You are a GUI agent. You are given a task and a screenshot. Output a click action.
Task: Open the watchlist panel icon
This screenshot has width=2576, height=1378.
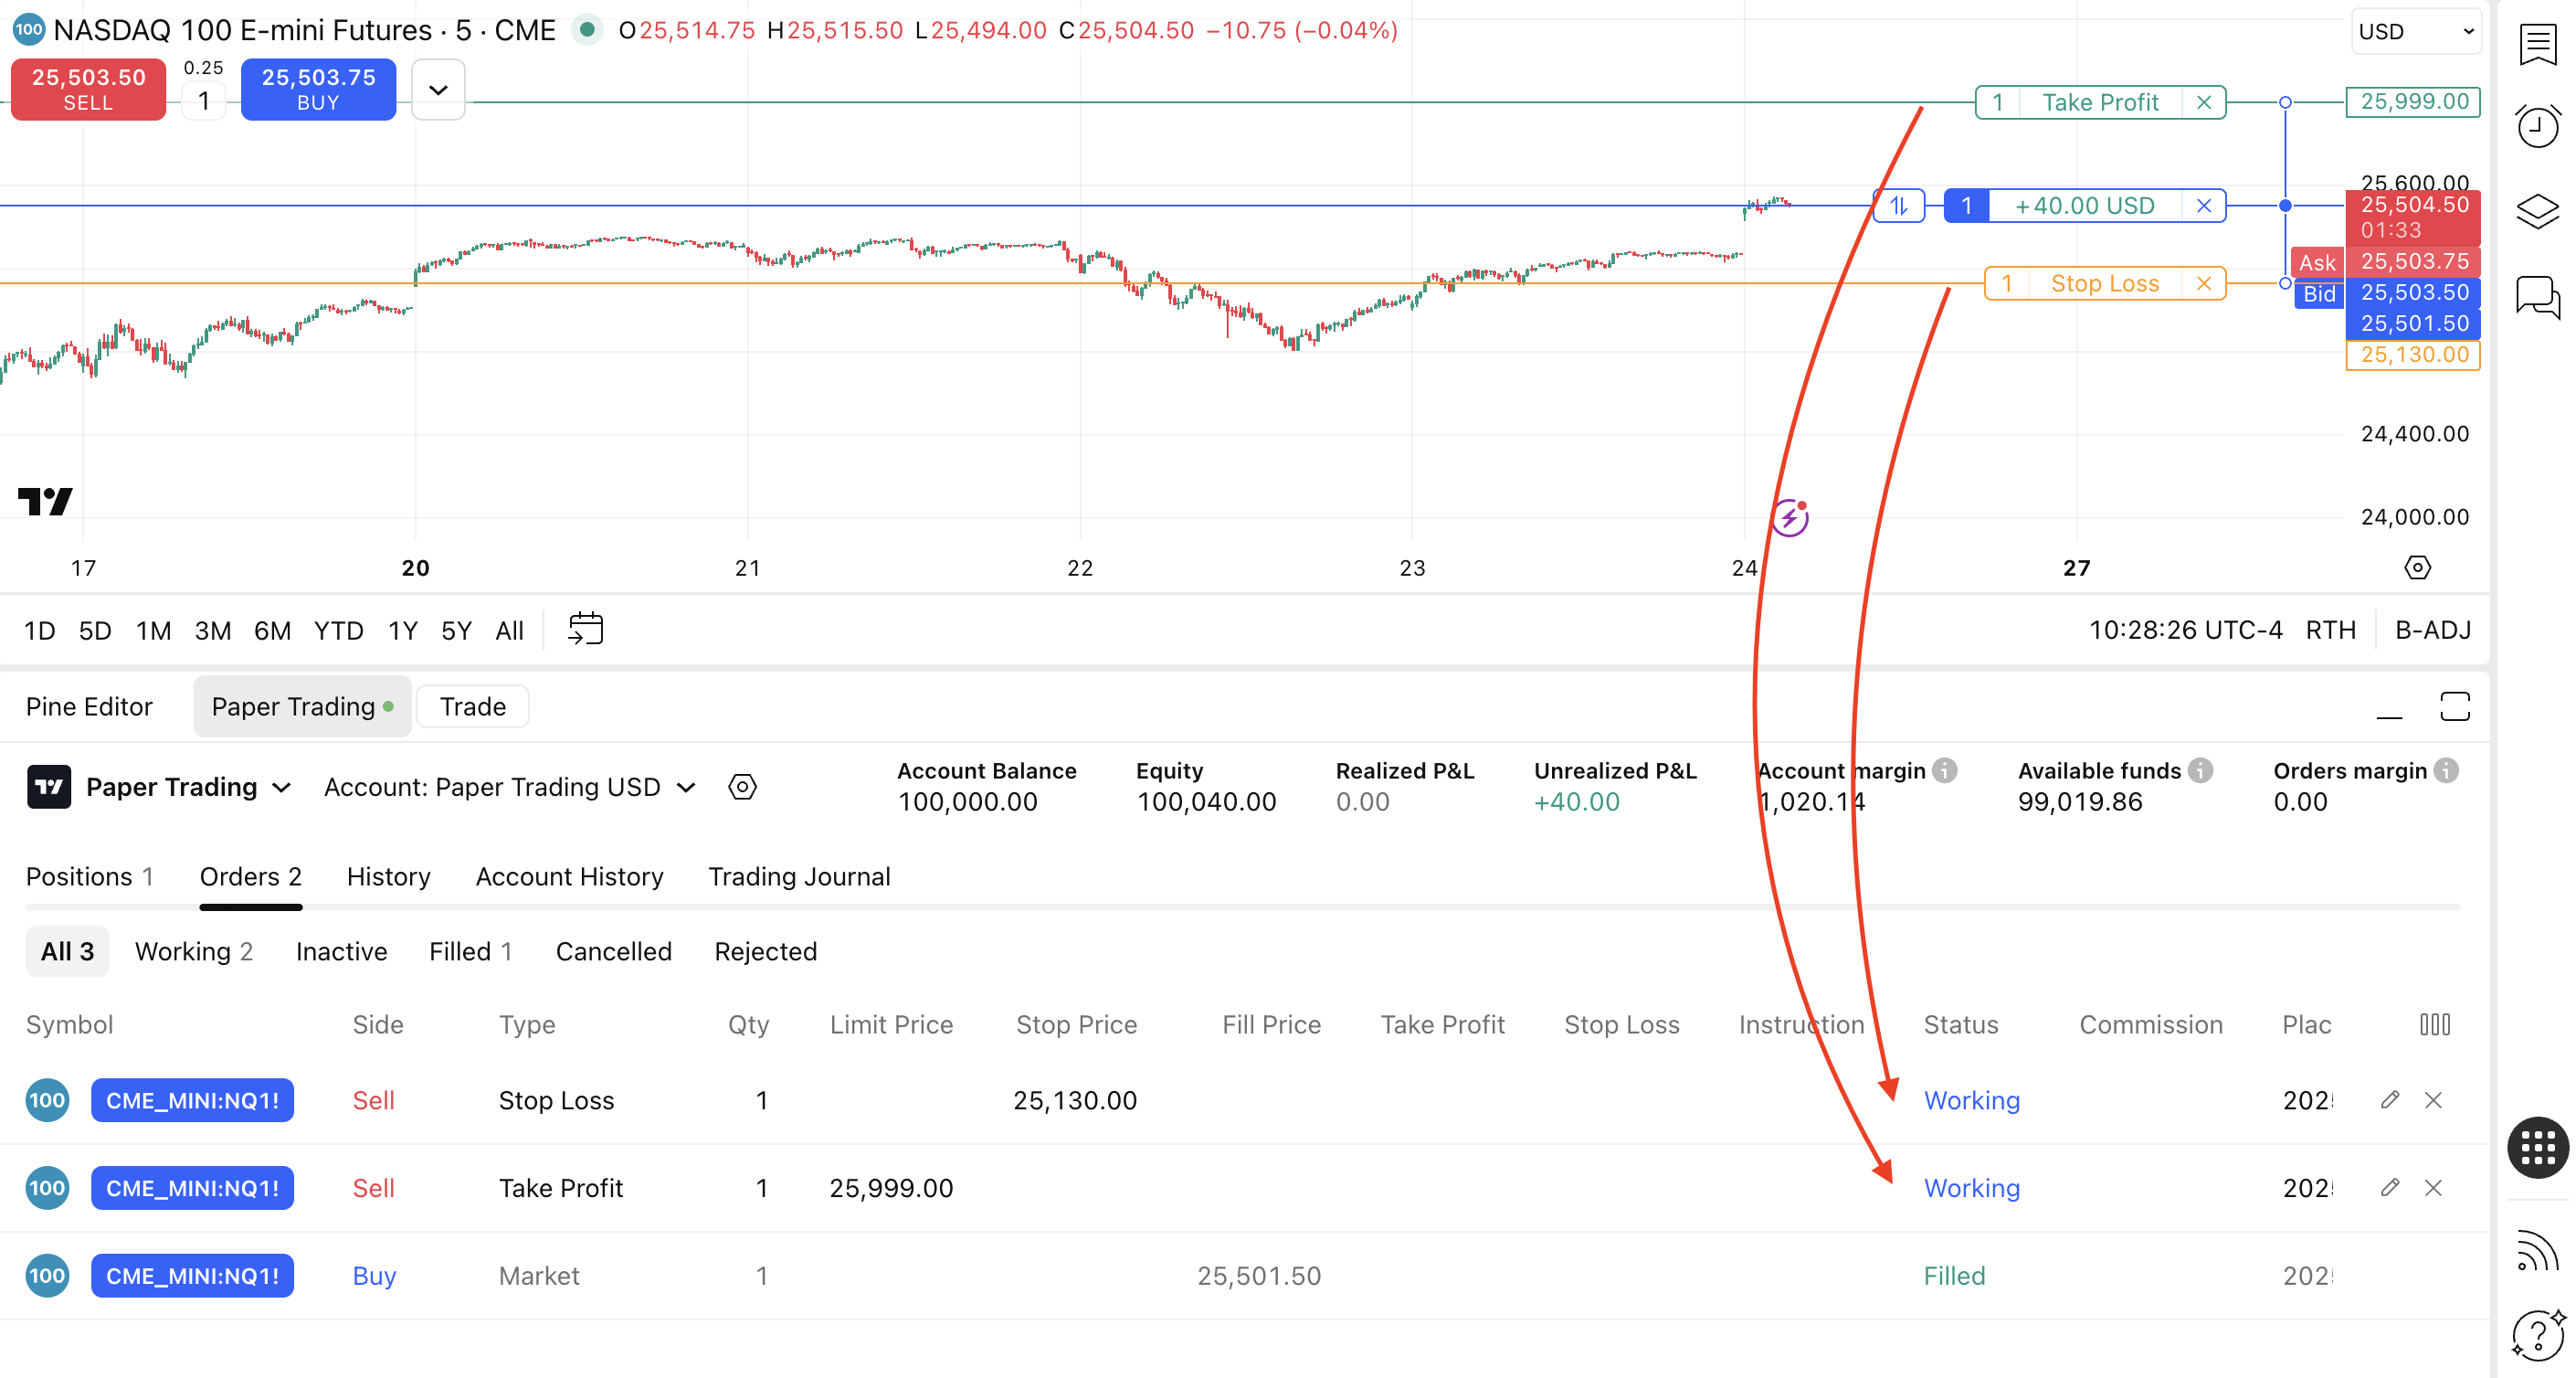[2537, 45]
